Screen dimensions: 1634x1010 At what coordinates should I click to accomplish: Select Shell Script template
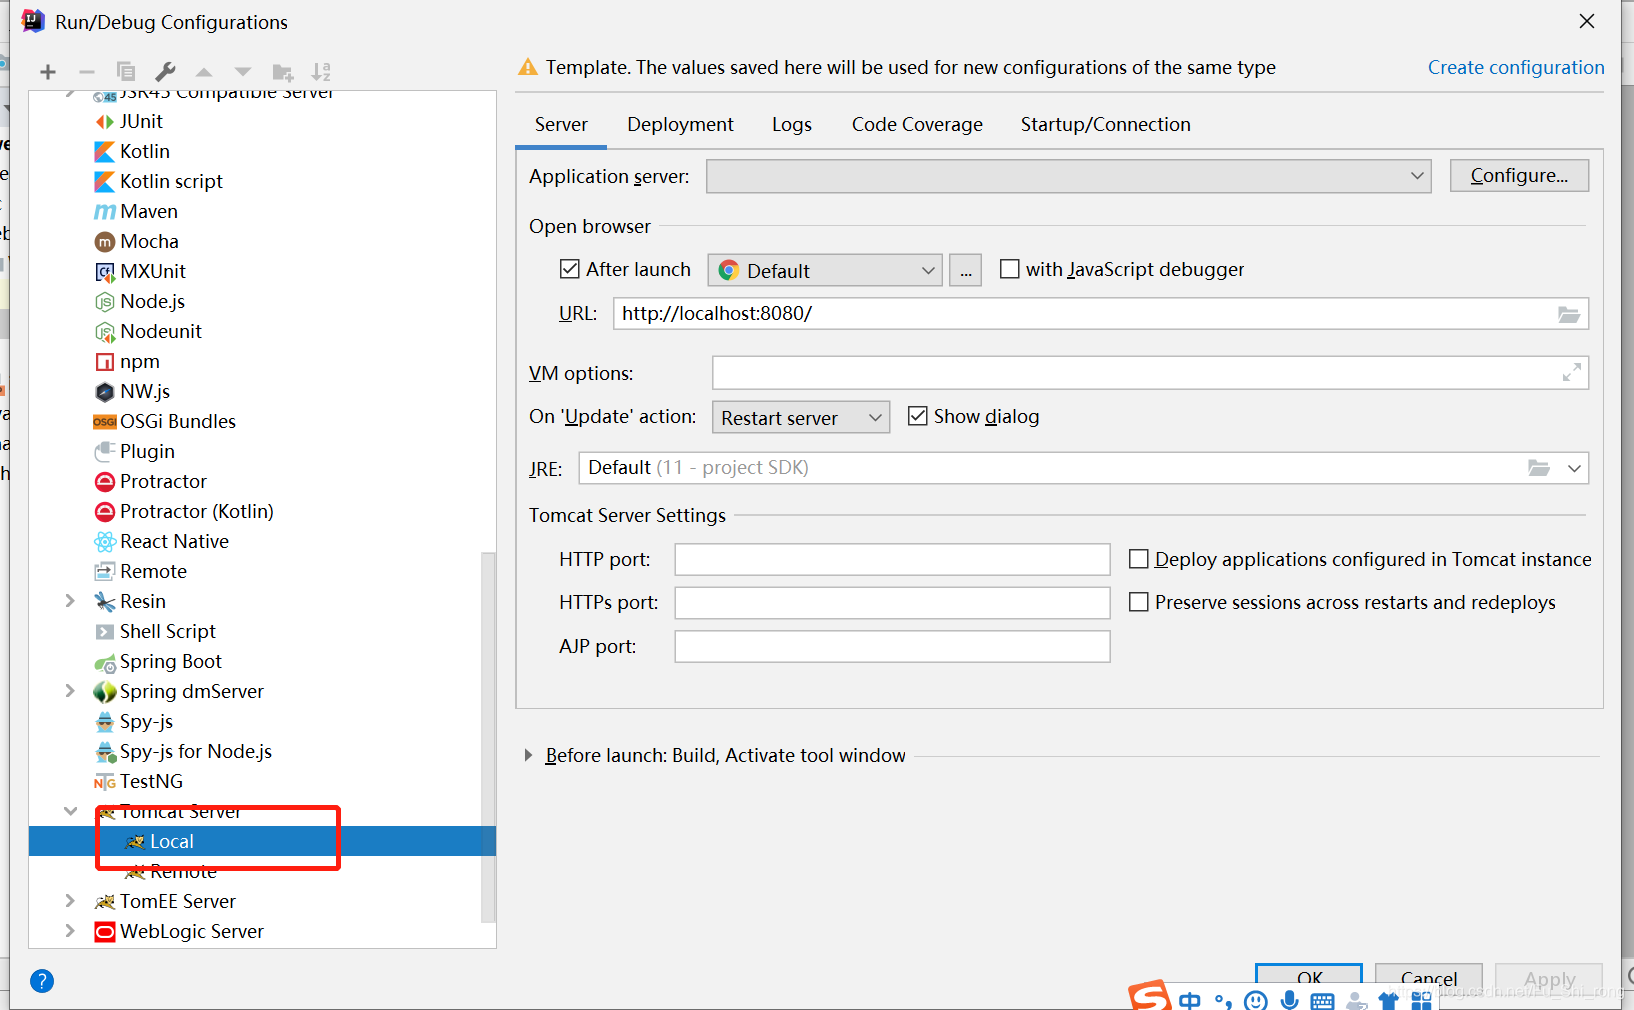pyautogui.click(x=167, y=631)
